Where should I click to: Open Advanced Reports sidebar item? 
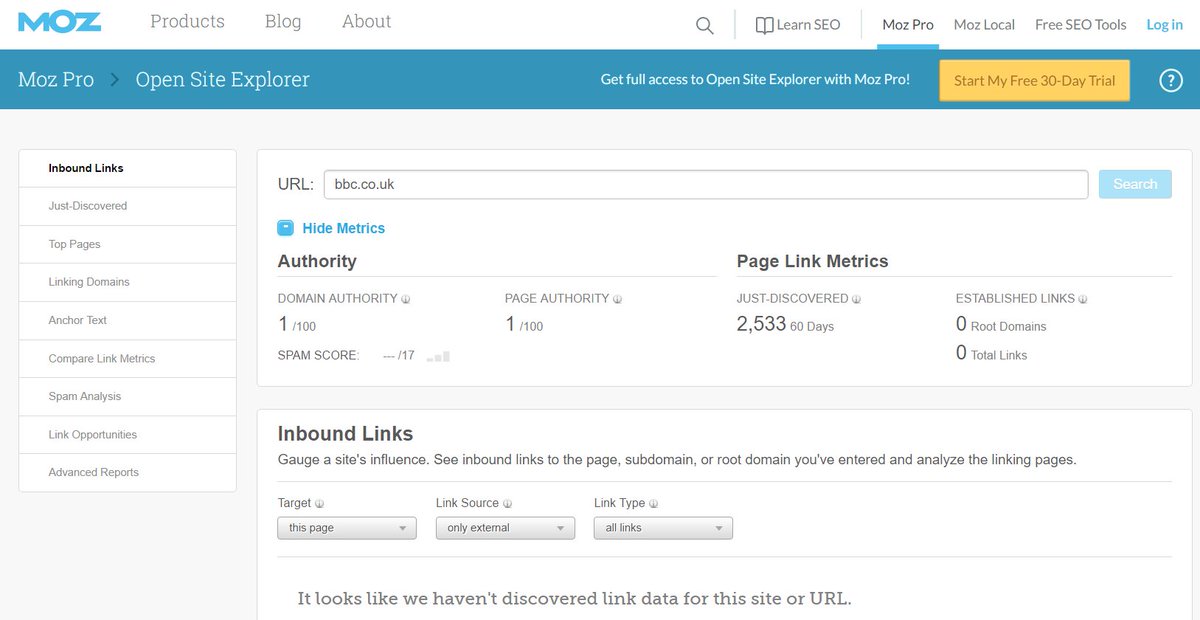pyautogui.click(x=128, y=472)
